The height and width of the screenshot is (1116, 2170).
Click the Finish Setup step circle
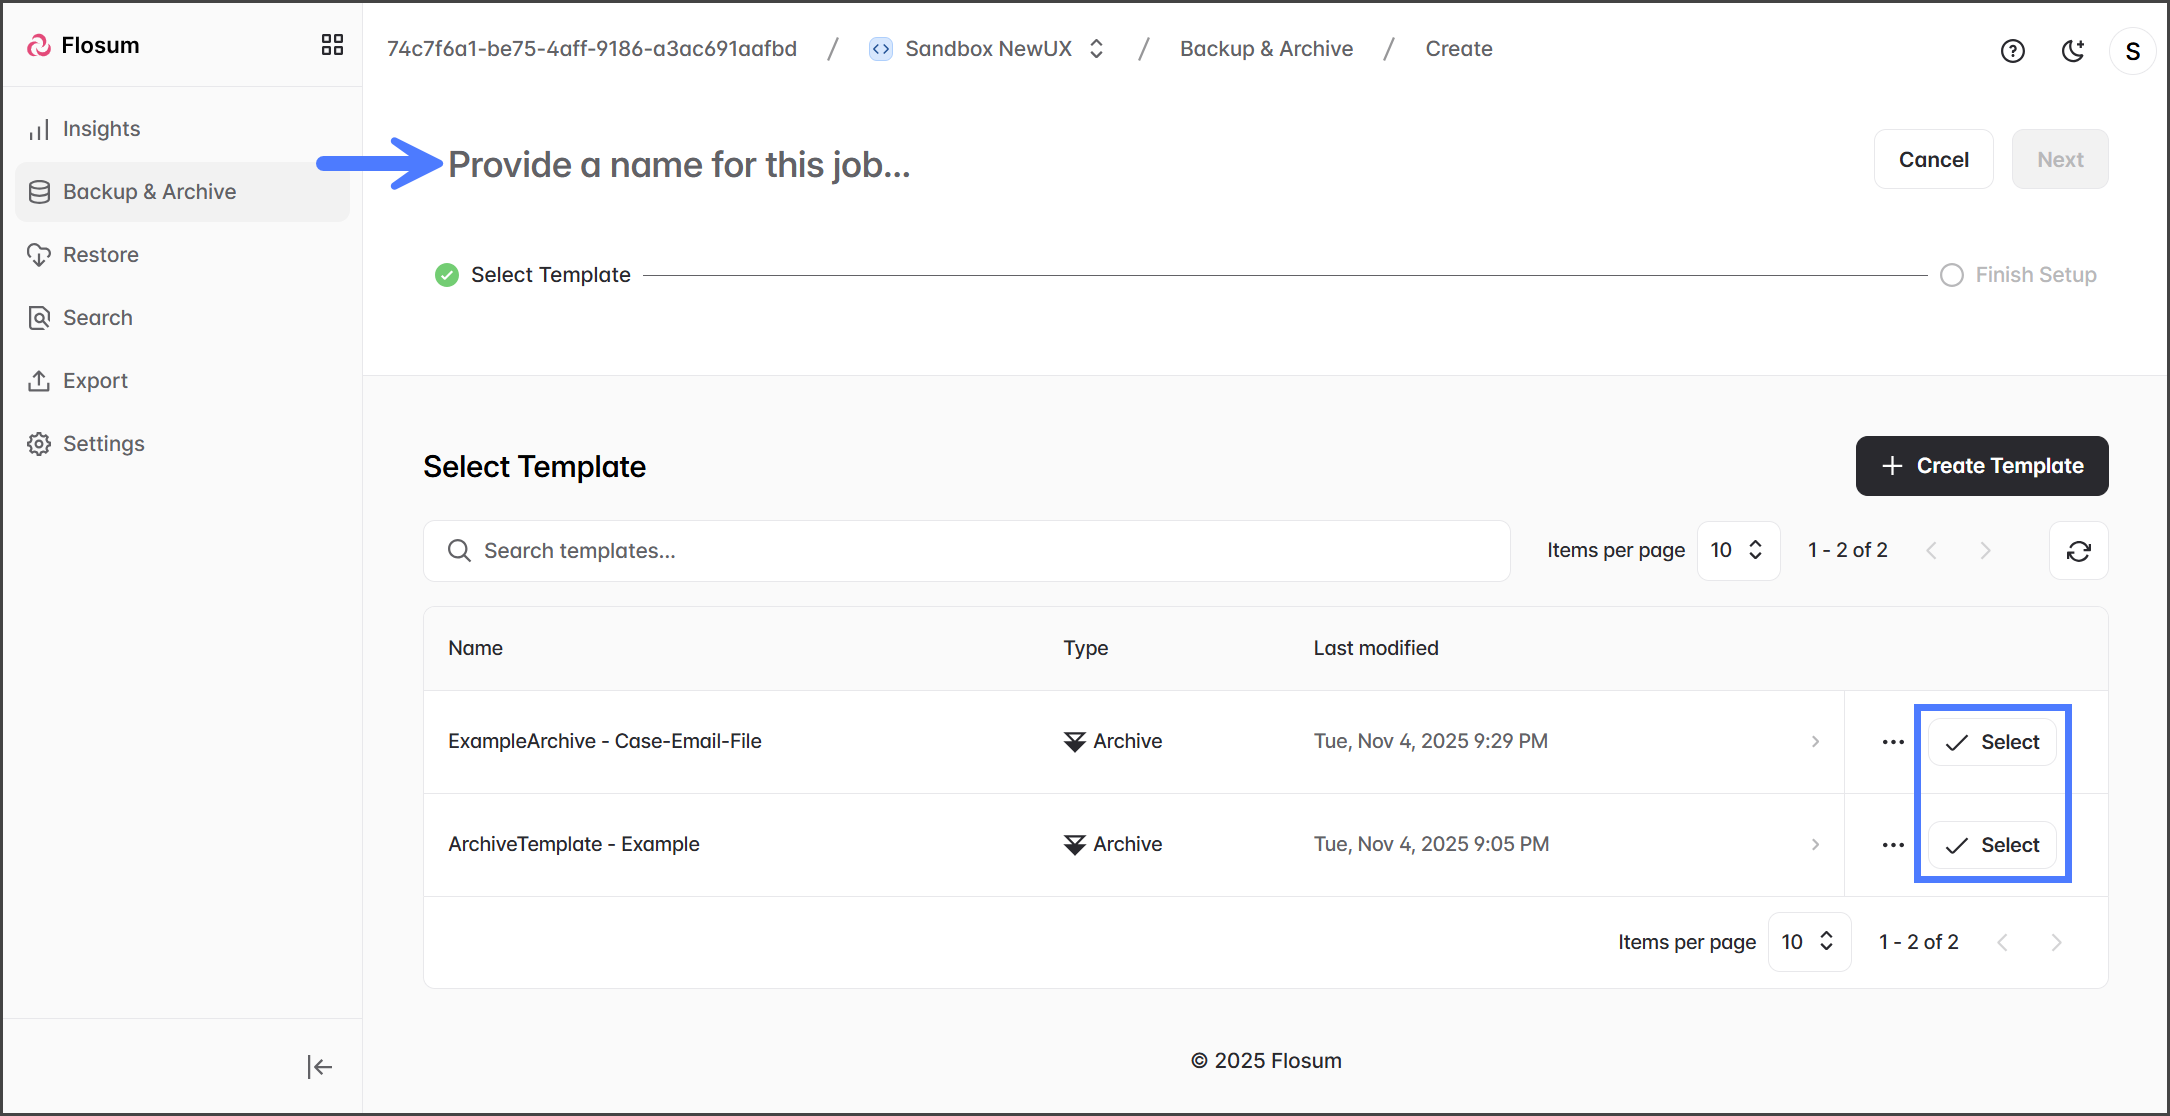(x=1951, y=275)
